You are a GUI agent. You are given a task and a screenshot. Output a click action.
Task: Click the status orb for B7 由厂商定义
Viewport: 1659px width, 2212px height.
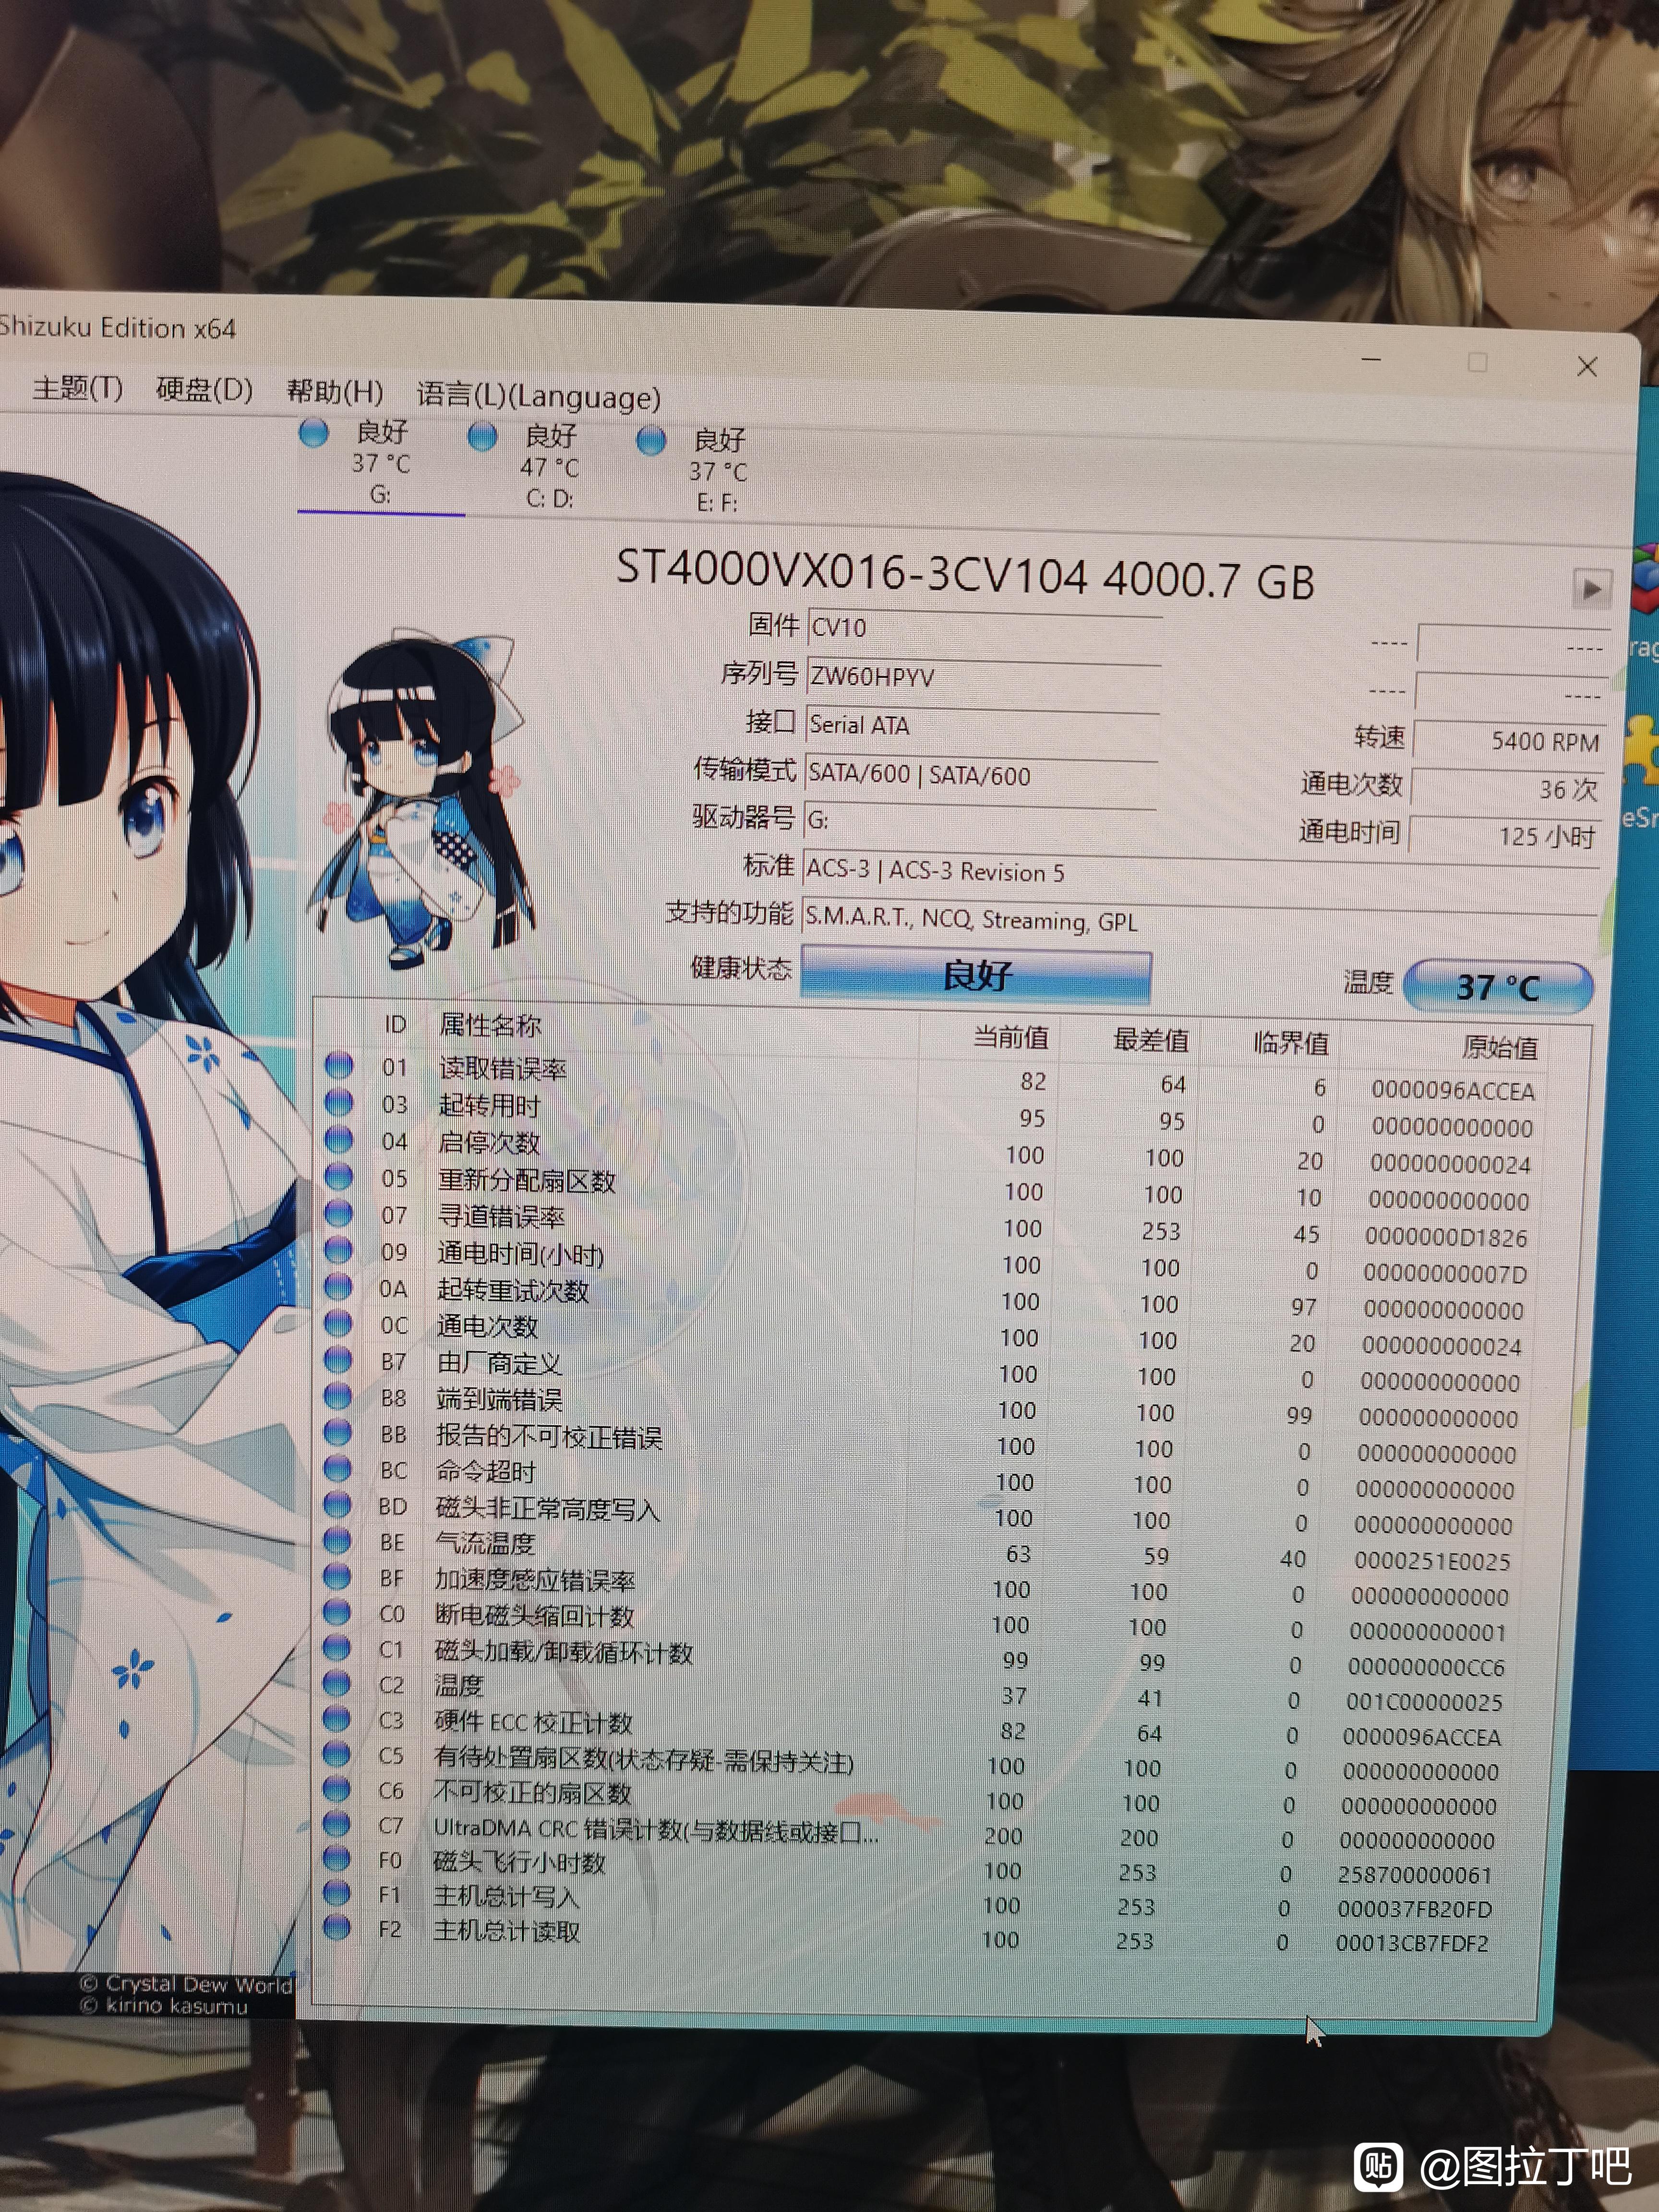pos(338,1361)
